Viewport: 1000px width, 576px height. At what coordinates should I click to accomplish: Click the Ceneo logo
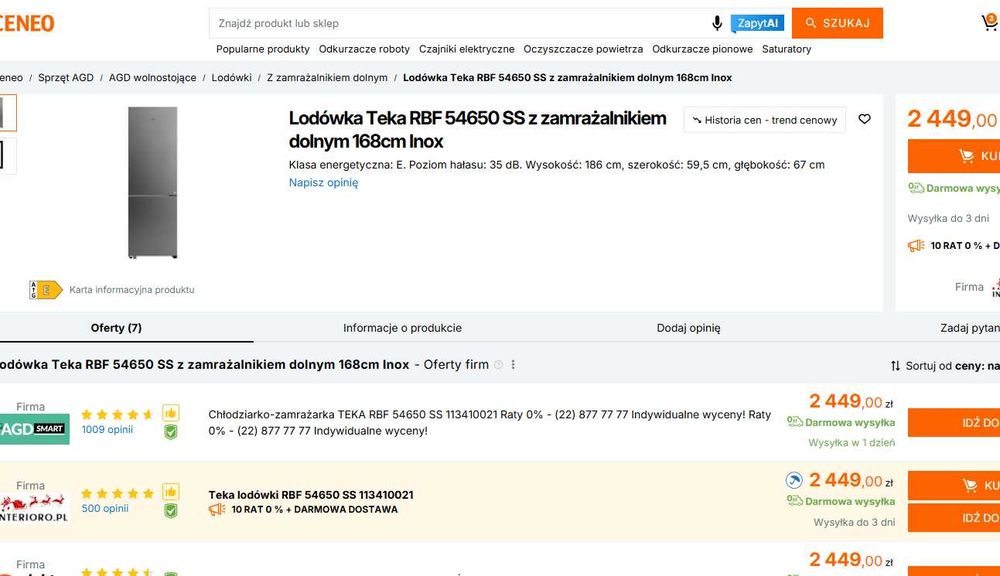[27, 23]
